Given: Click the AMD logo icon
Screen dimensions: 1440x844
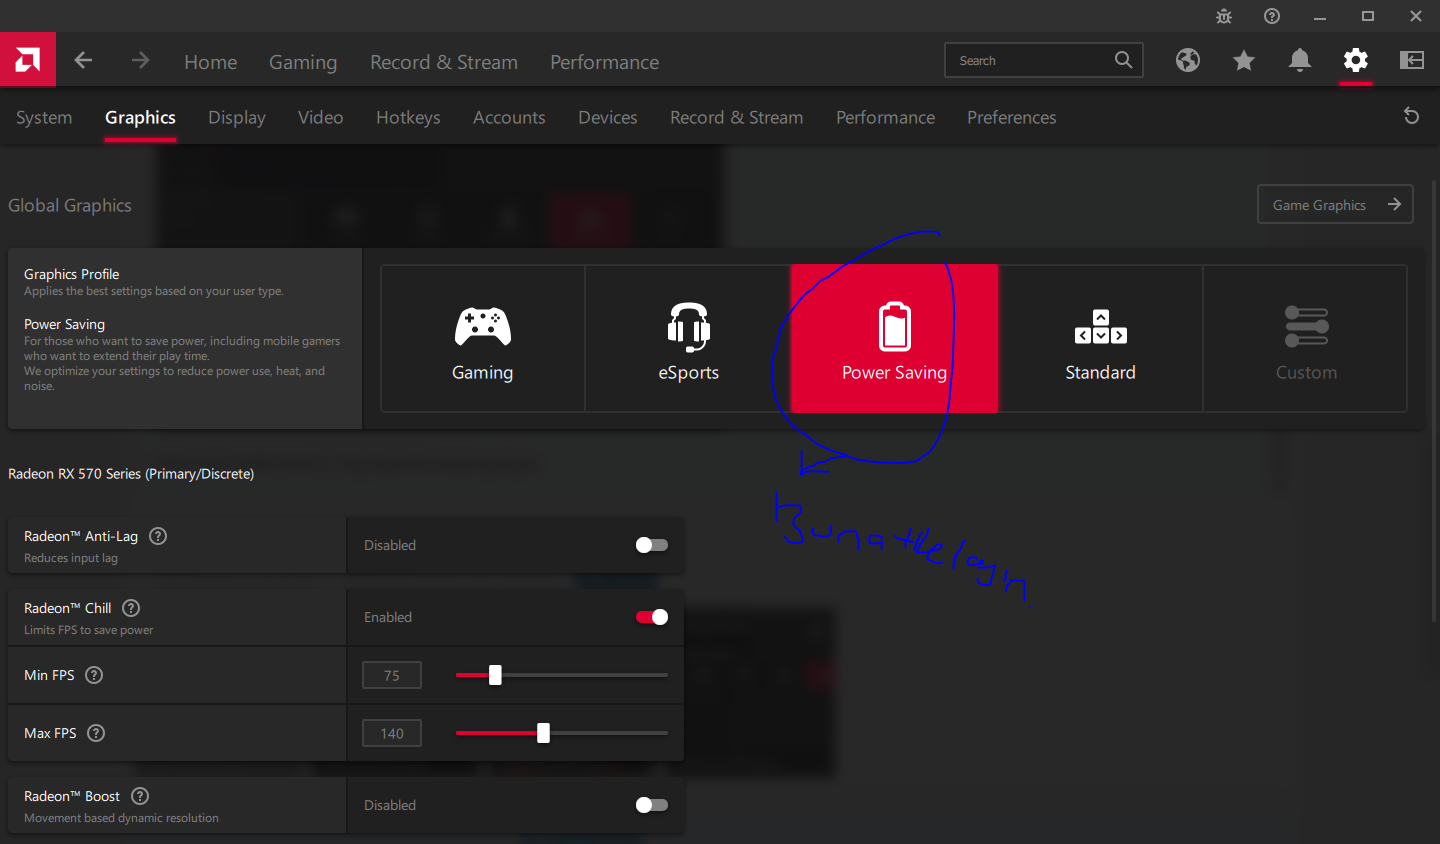Looking at the screenshot, I should (28, 60).
